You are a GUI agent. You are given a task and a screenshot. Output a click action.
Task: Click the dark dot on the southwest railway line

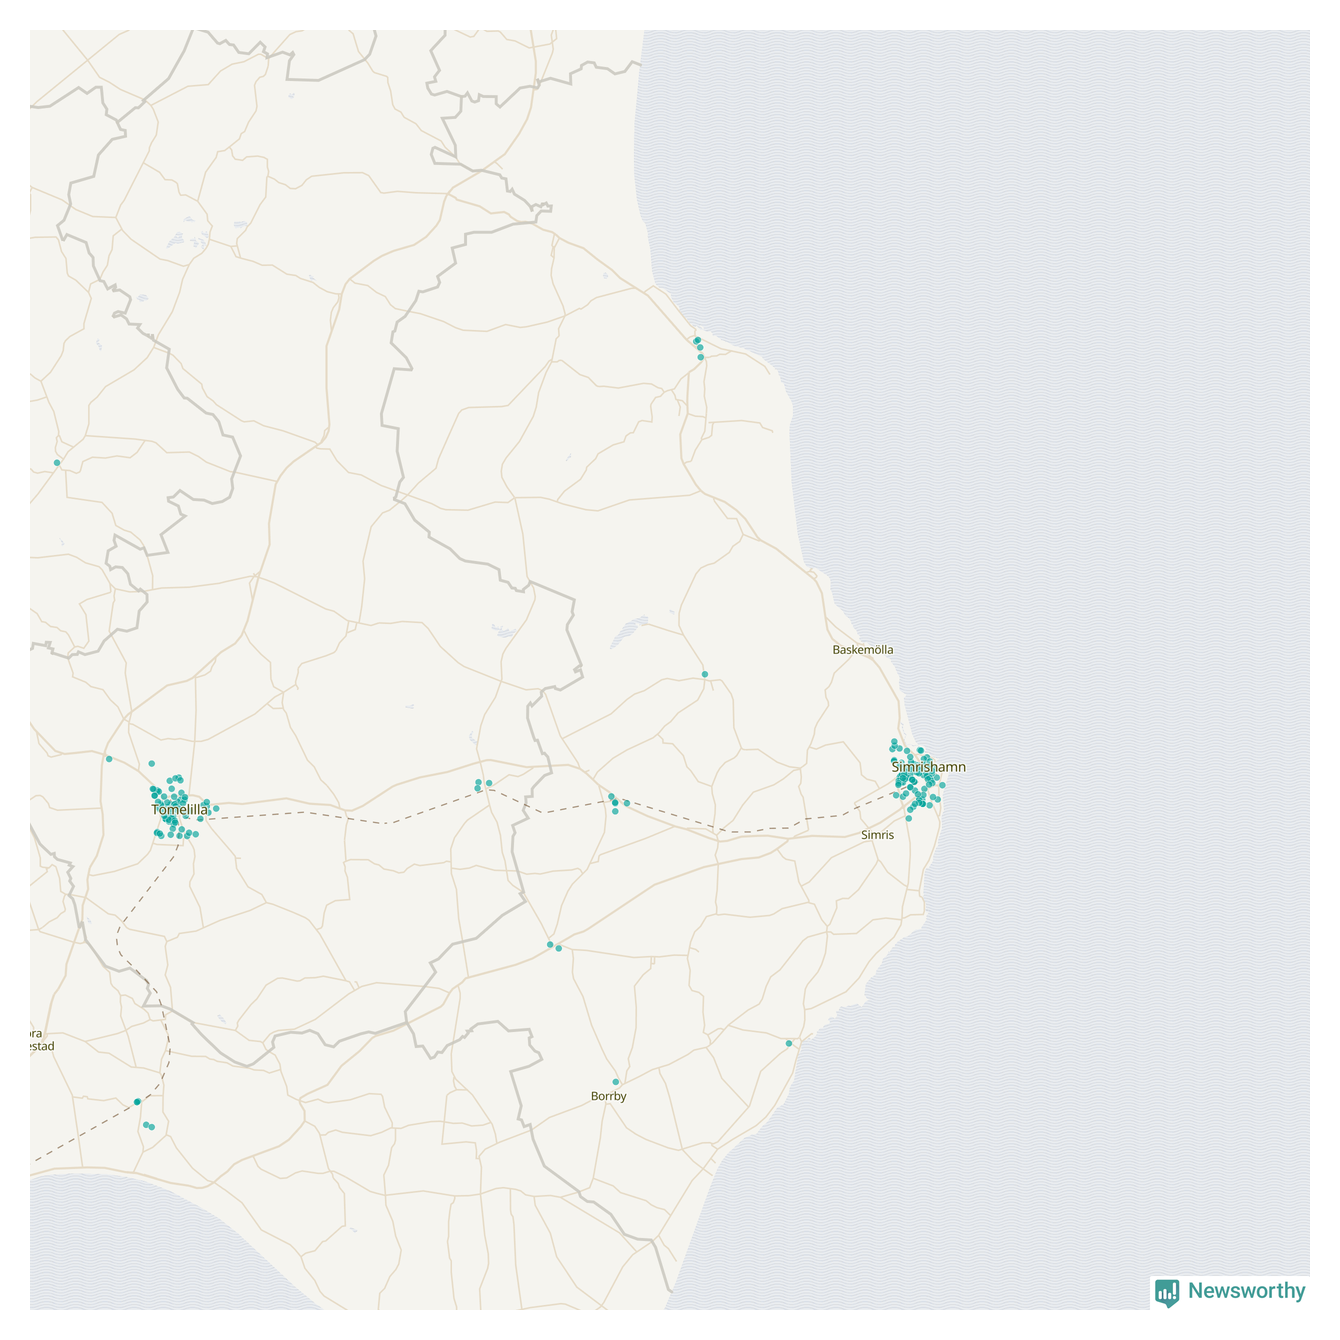tap(137, 1102)
